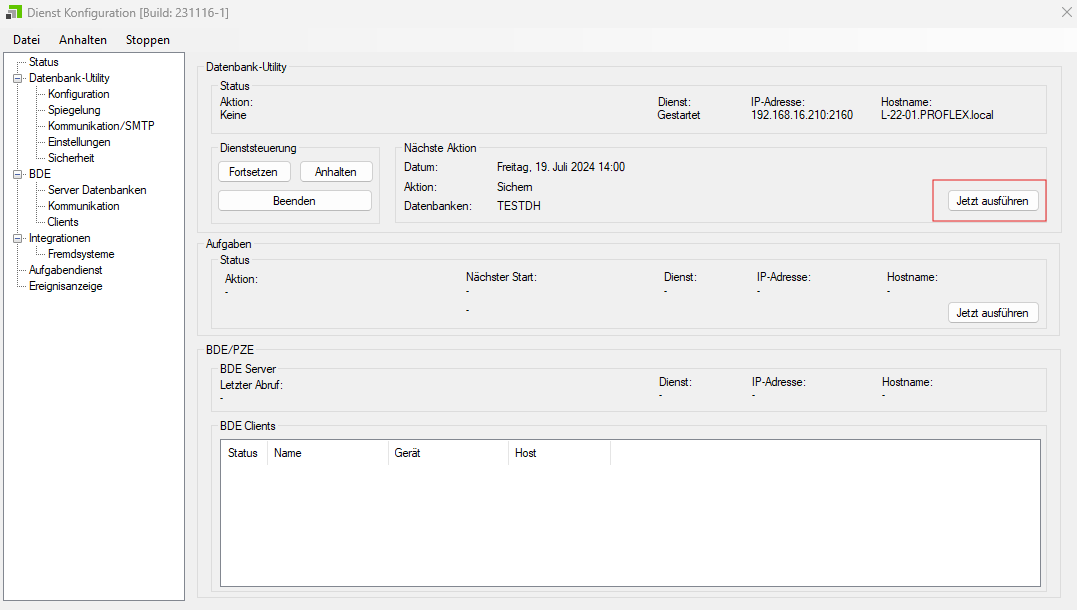
Task: Collapse the BDE tree node
Action: (17, 174)
